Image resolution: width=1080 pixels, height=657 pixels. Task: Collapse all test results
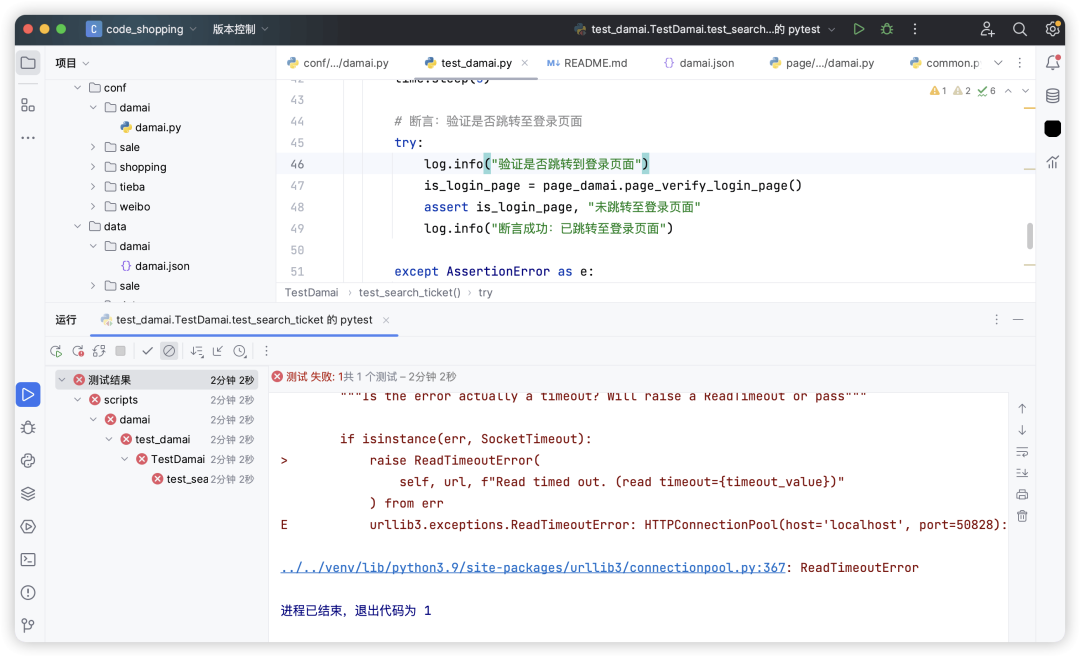click(x=218, y=351)
